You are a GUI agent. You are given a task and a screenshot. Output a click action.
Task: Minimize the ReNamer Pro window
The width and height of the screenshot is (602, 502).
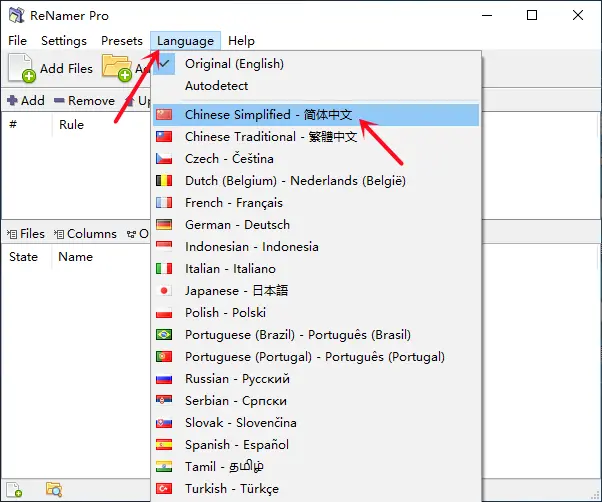[x=487, y=15]
